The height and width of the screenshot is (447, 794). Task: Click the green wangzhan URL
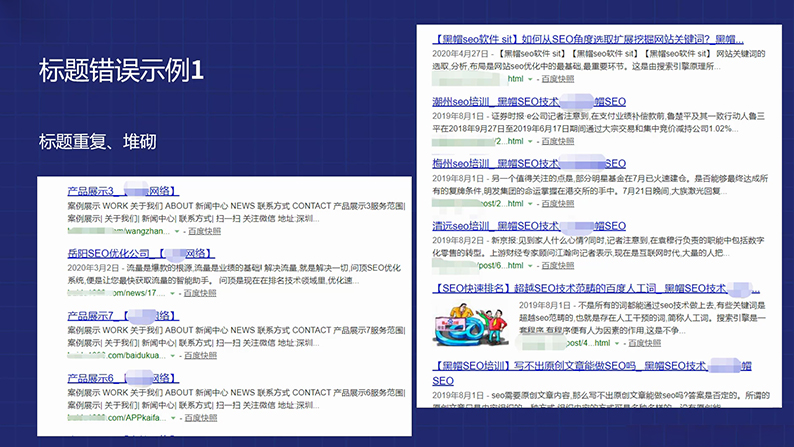tap(119, 231)
